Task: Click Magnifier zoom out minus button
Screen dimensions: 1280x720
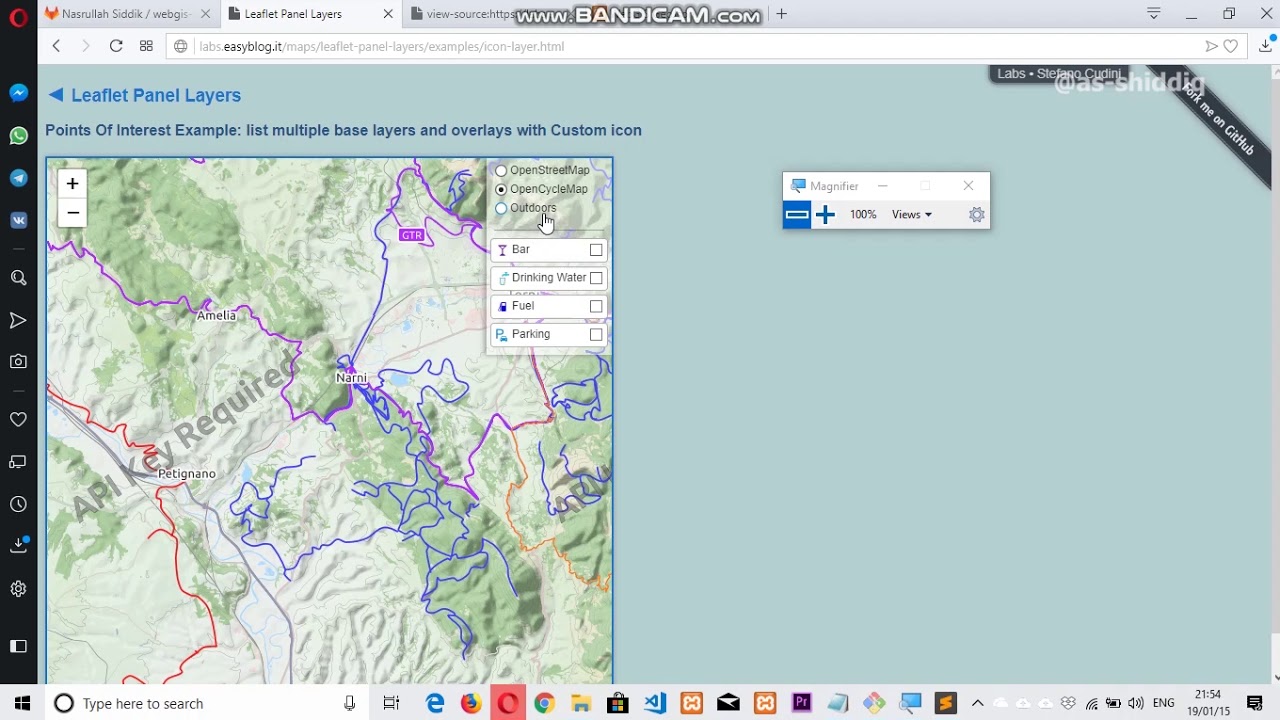Action: (797, 214)
